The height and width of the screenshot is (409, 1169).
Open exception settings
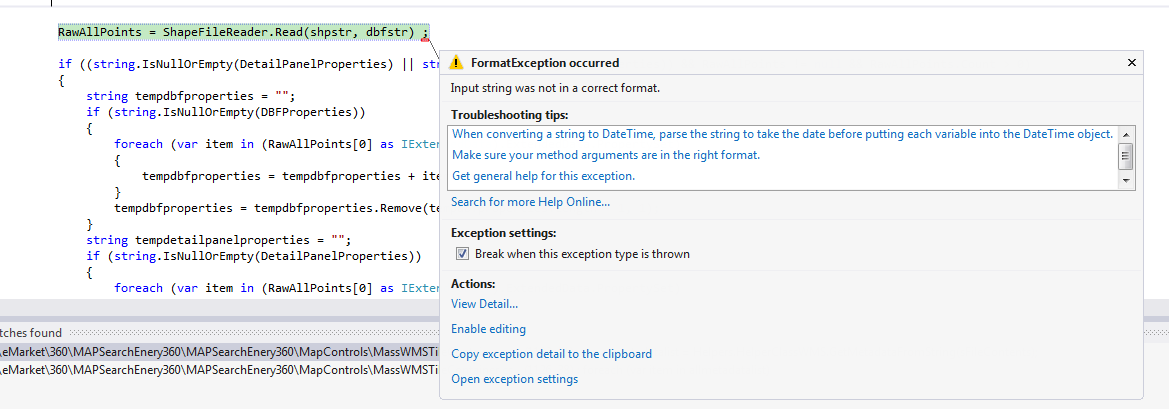pyautogui.click(x=514, y=379)
